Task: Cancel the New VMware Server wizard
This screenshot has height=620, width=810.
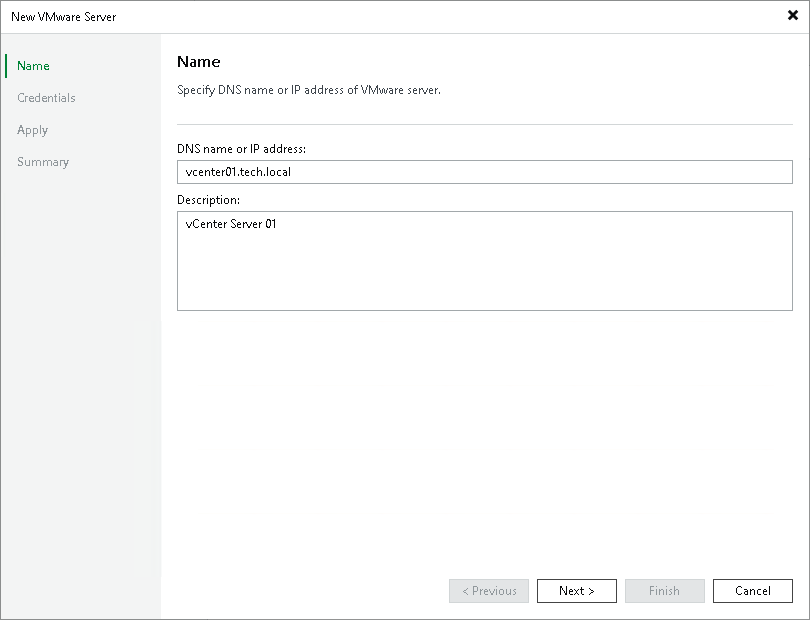Action: click(752, 590)
